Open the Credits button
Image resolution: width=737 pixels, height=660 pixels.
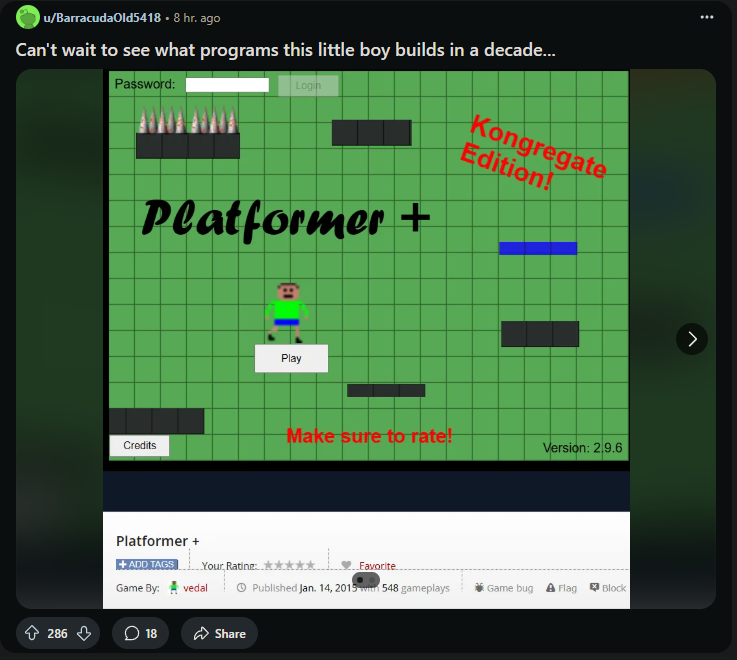coord(140,445)
